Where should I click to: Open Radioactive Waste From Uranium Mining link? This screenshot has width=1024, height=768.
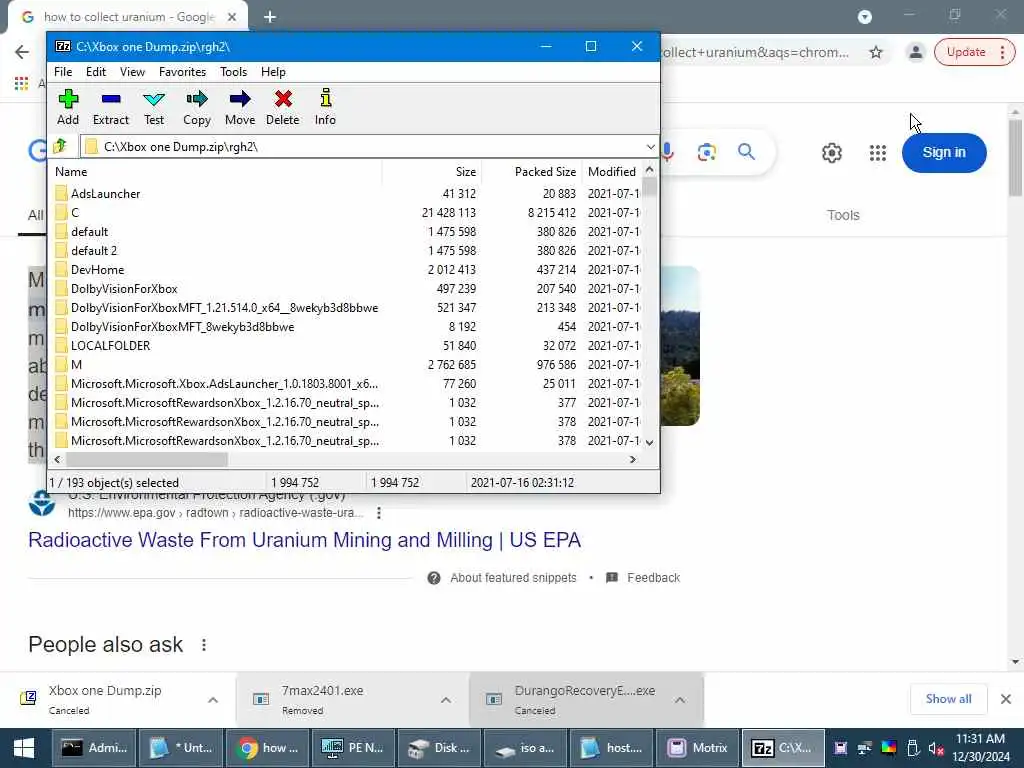(304, 540)
